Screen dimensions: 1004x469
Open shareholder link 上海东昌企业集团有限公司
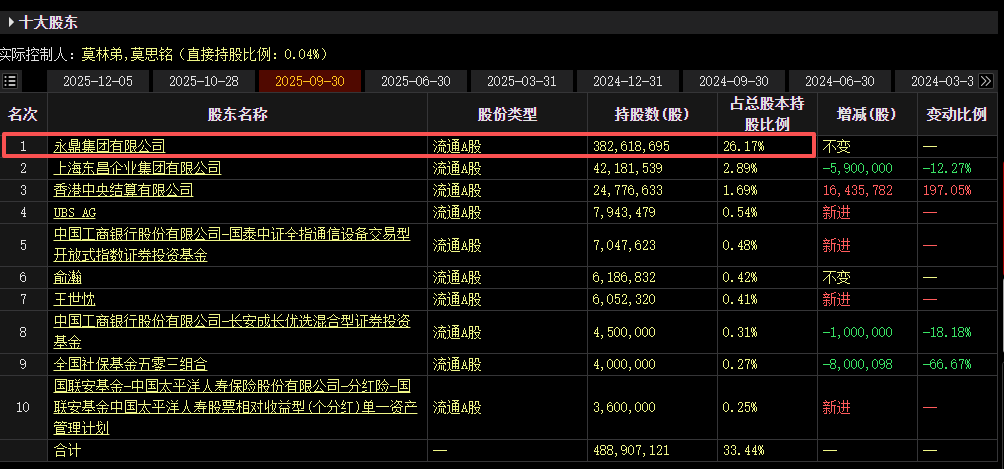[x=137, y=169]
